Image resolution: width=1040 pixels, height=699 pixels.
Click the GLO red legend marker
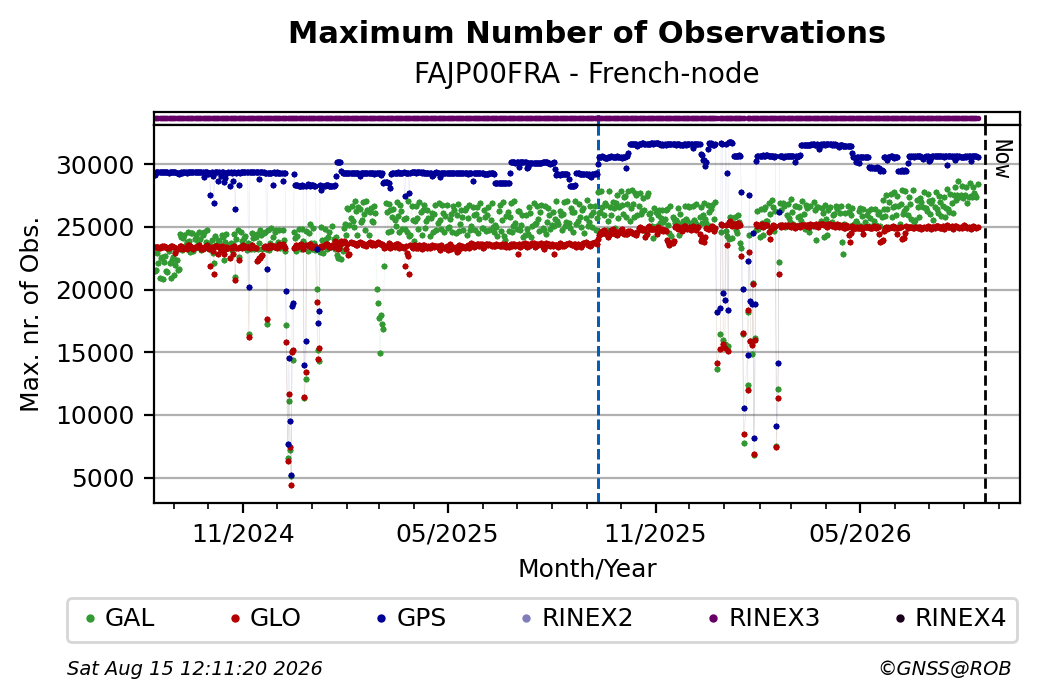[235, 619]
